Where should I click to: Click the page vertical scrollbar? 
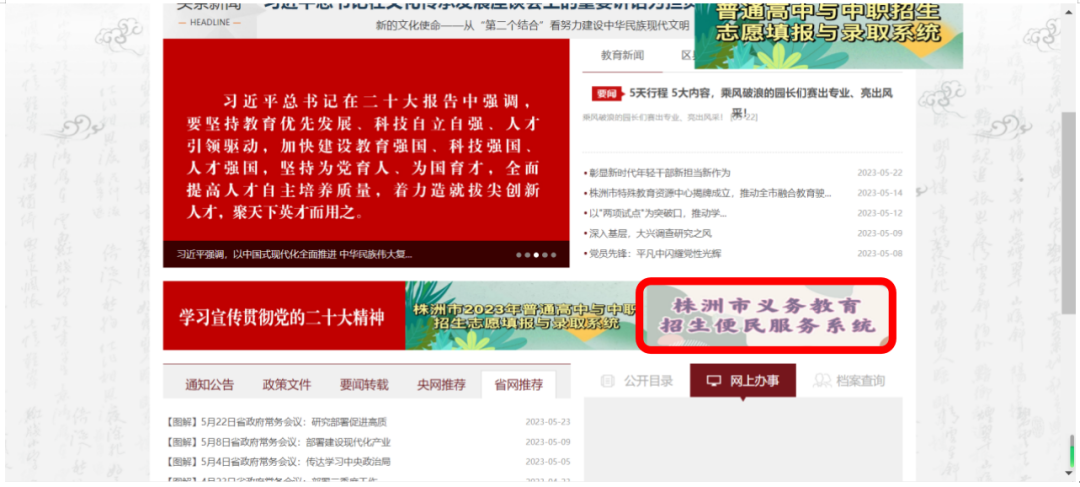tap(1069, 200)
